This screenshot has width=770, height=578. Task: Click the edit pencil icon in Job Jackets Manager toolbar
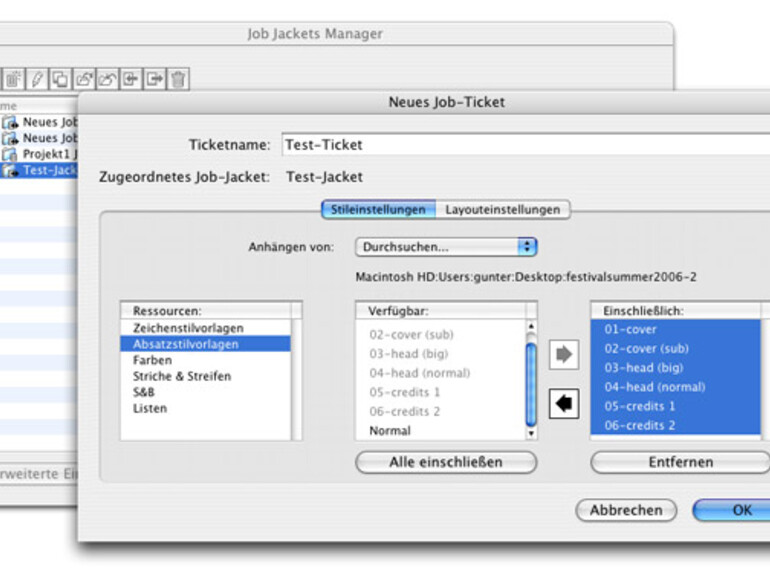(x=37, y=79)
